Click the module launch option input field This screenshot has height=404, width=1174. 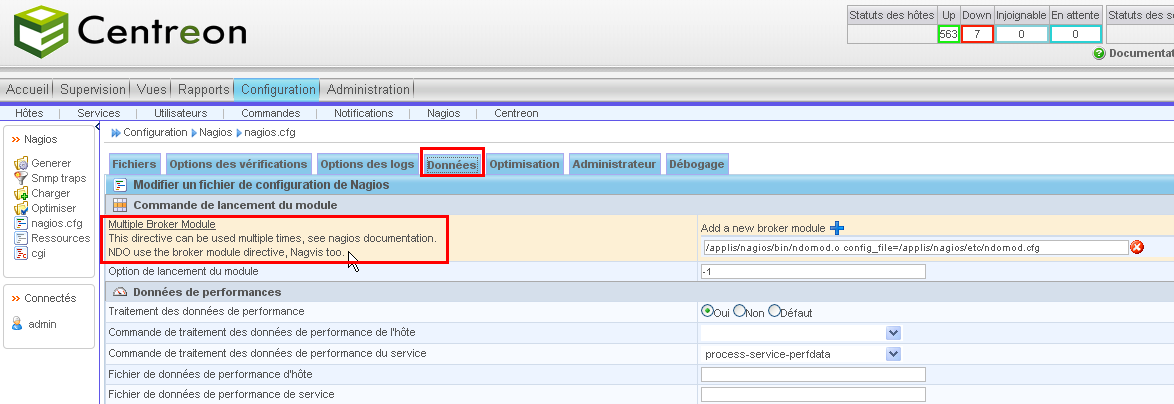click(813, 271)
